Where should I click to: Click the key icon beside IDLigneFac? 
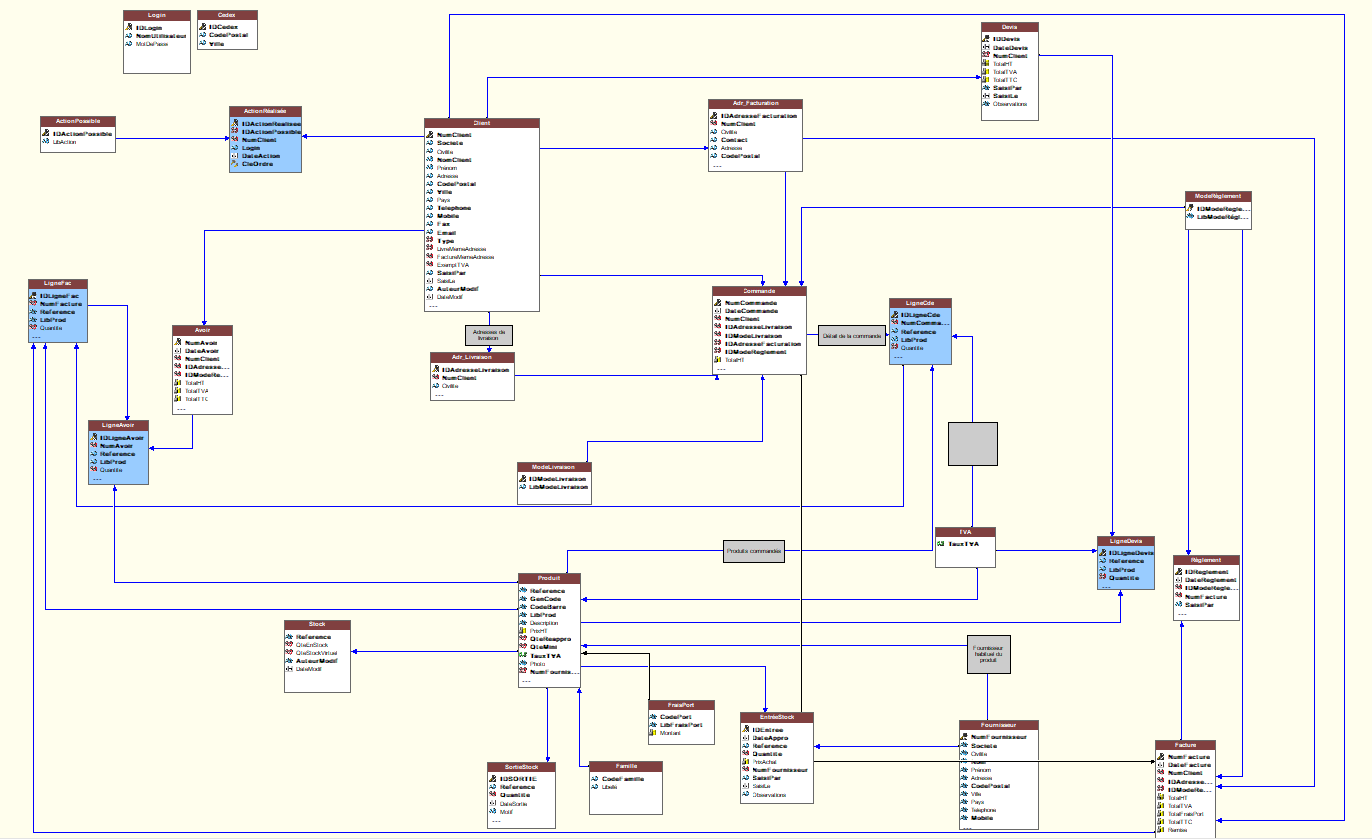coord(34,296)
